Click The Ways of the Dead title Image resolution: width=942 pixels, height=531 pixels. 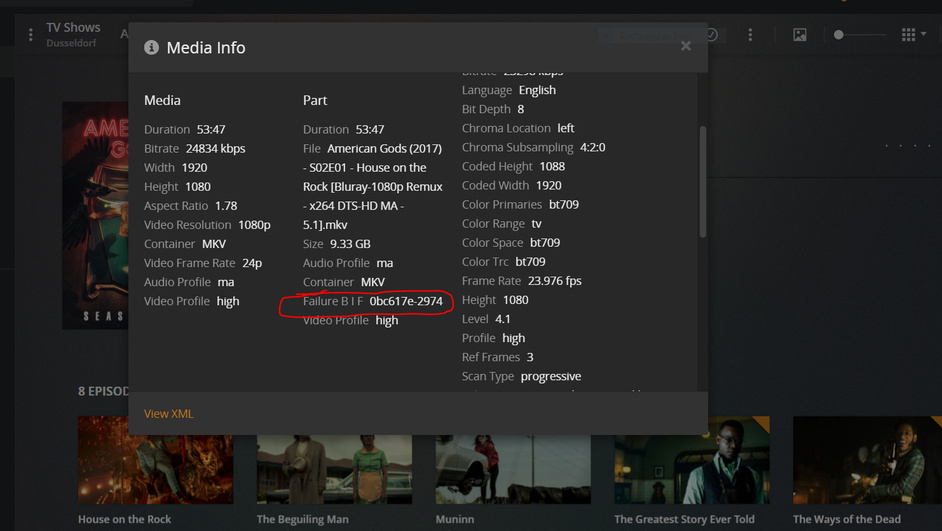pyautogui.click(x=846, y=519)
